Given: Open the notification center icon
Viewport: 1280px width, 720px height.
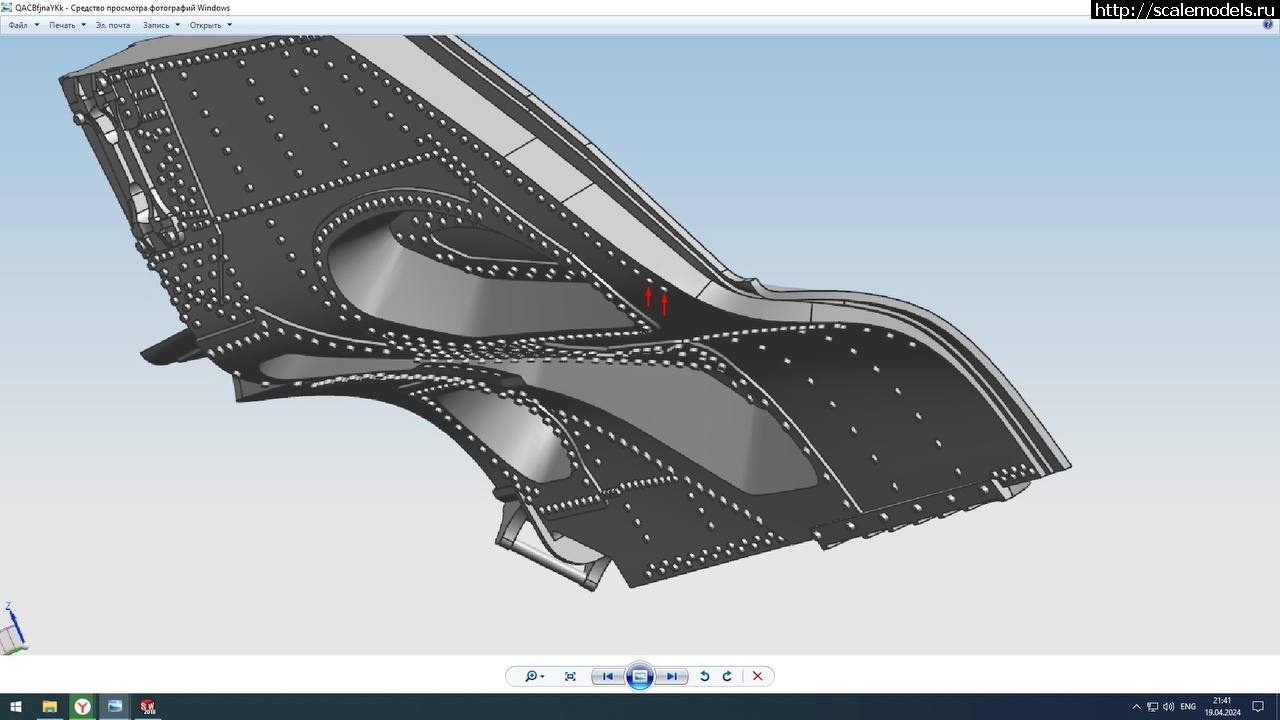Looking at the screenshot, I should point(1259,707).
